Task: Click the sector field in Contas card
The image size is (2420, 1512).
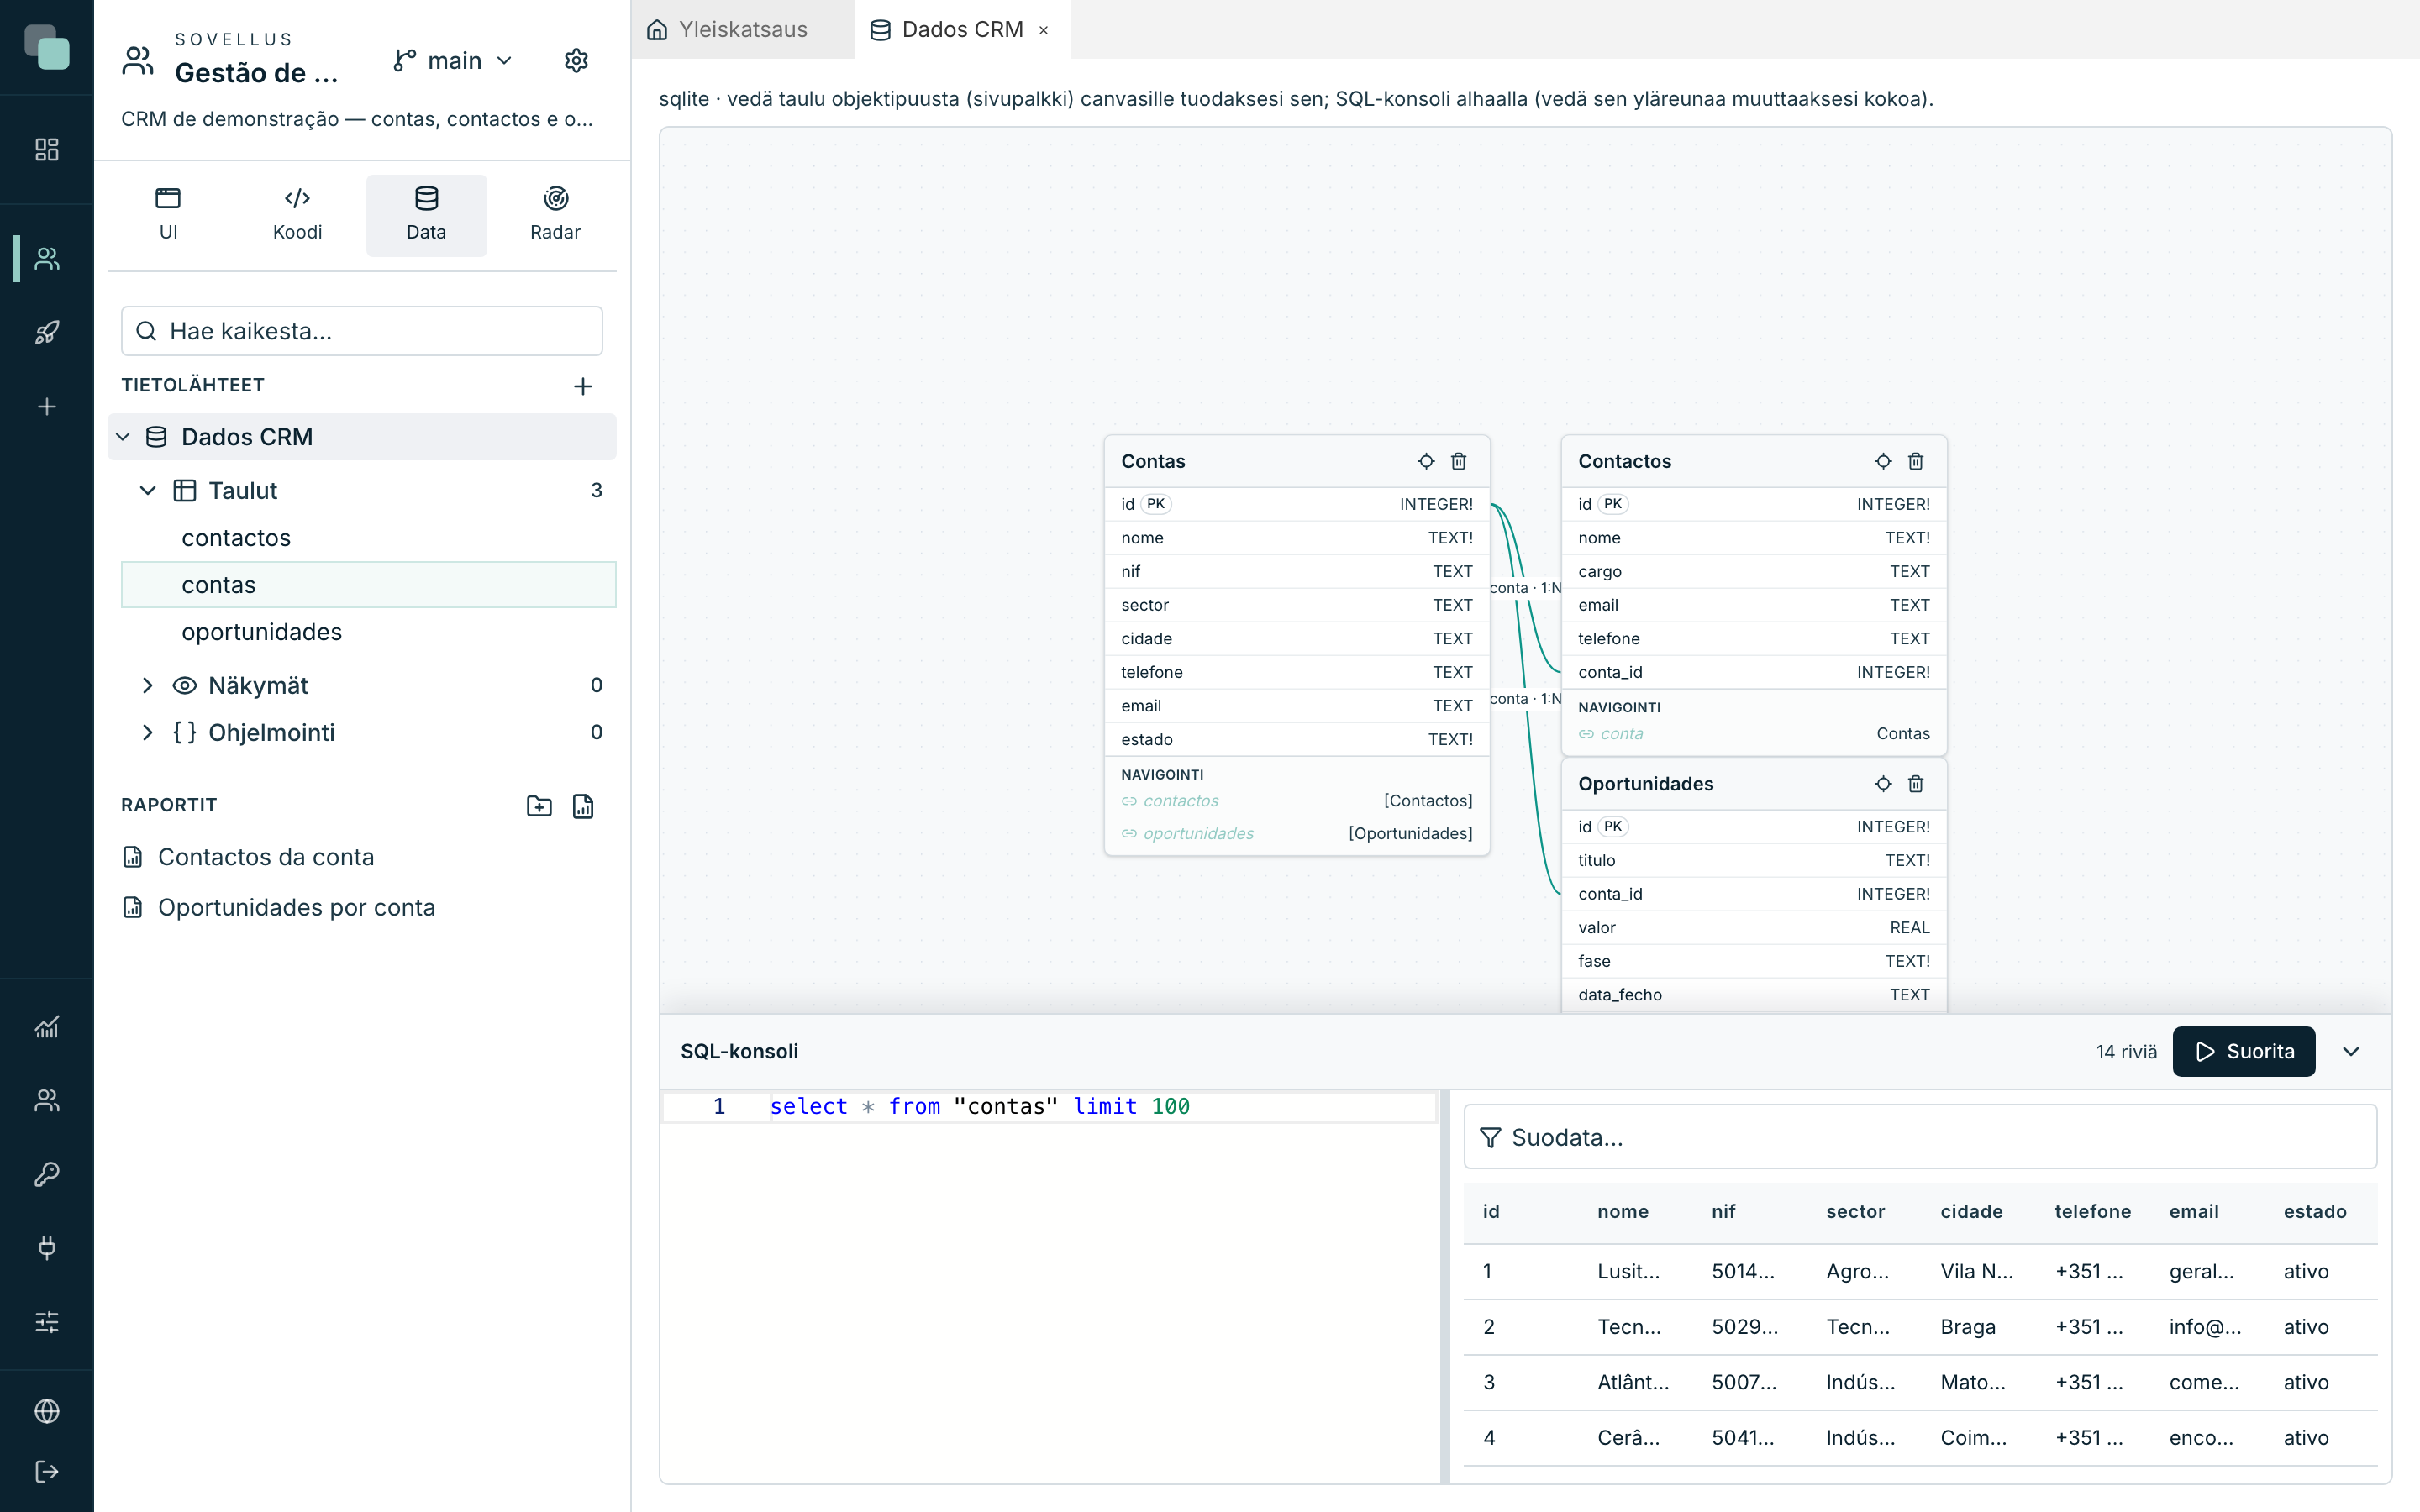Action: click(1297, 605)
